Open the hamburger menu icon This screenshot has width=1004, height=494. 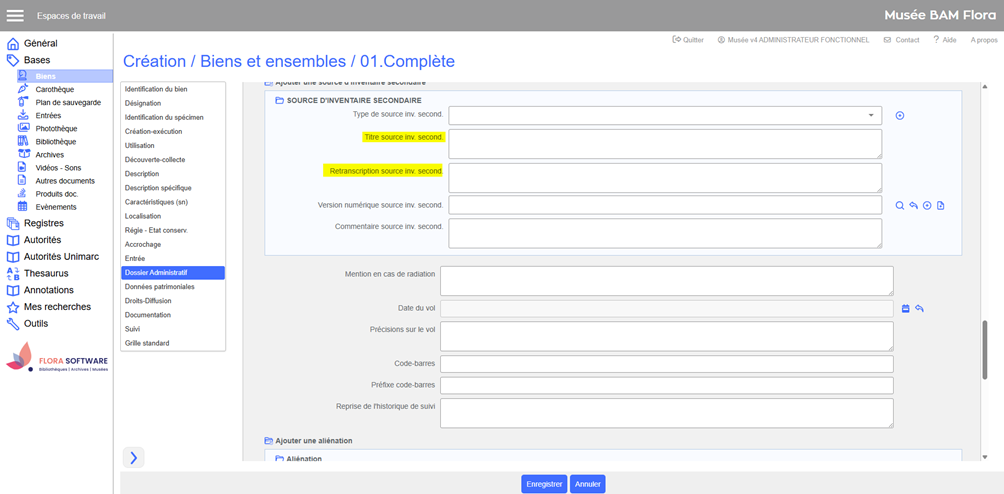(15, 15)
